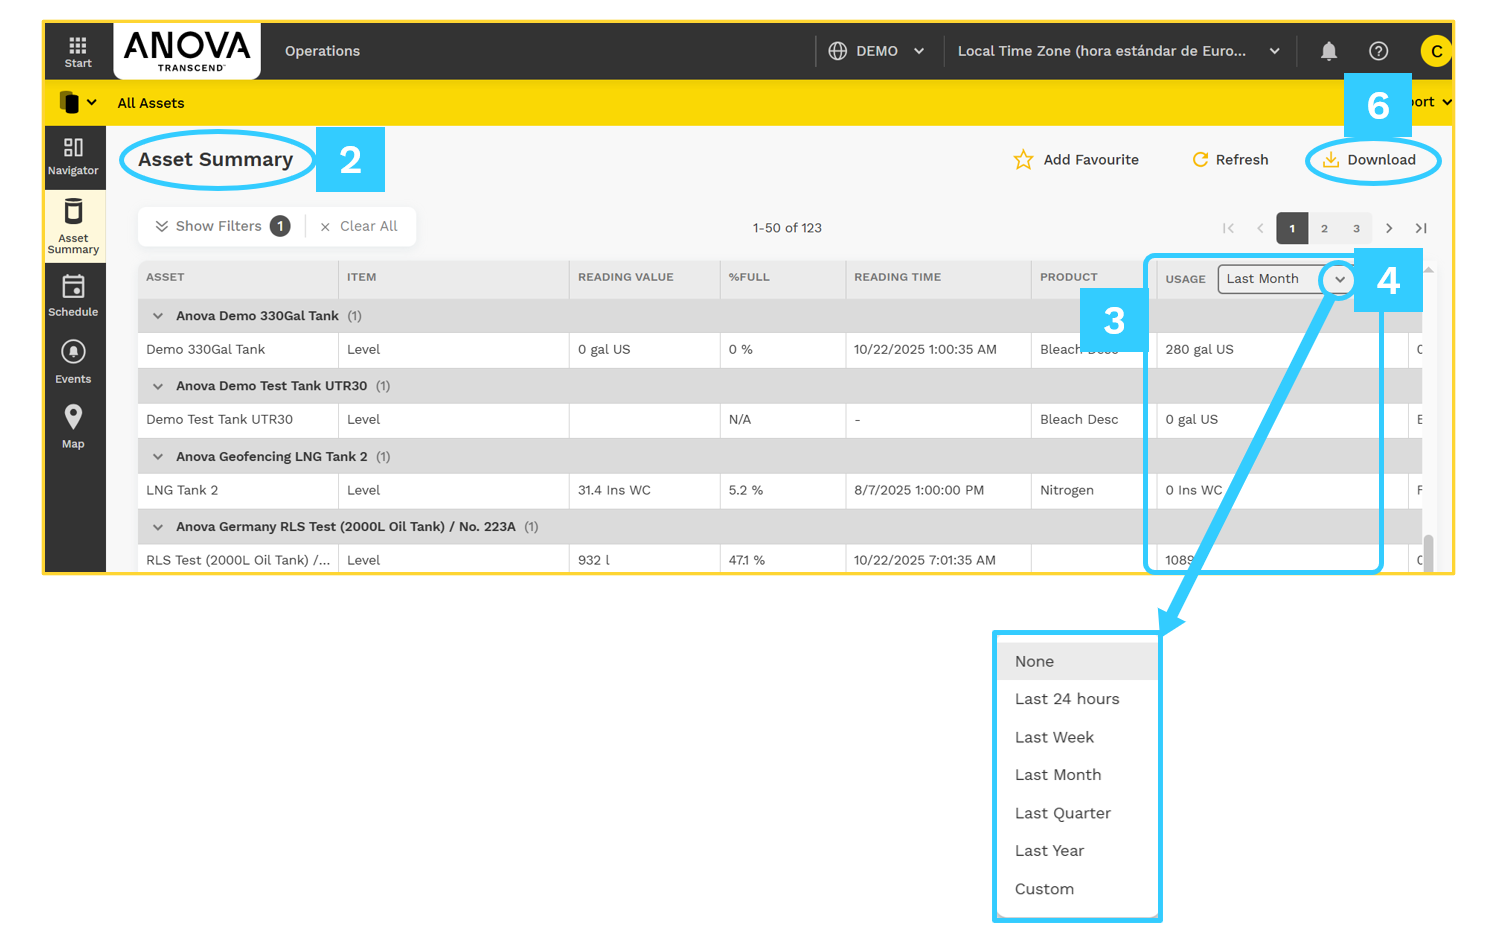Viewport: 1497px width, 939px height.
Task: Open the Local Time Zone dropdown
Action: pyautogui.click(x=1118, y=50)
